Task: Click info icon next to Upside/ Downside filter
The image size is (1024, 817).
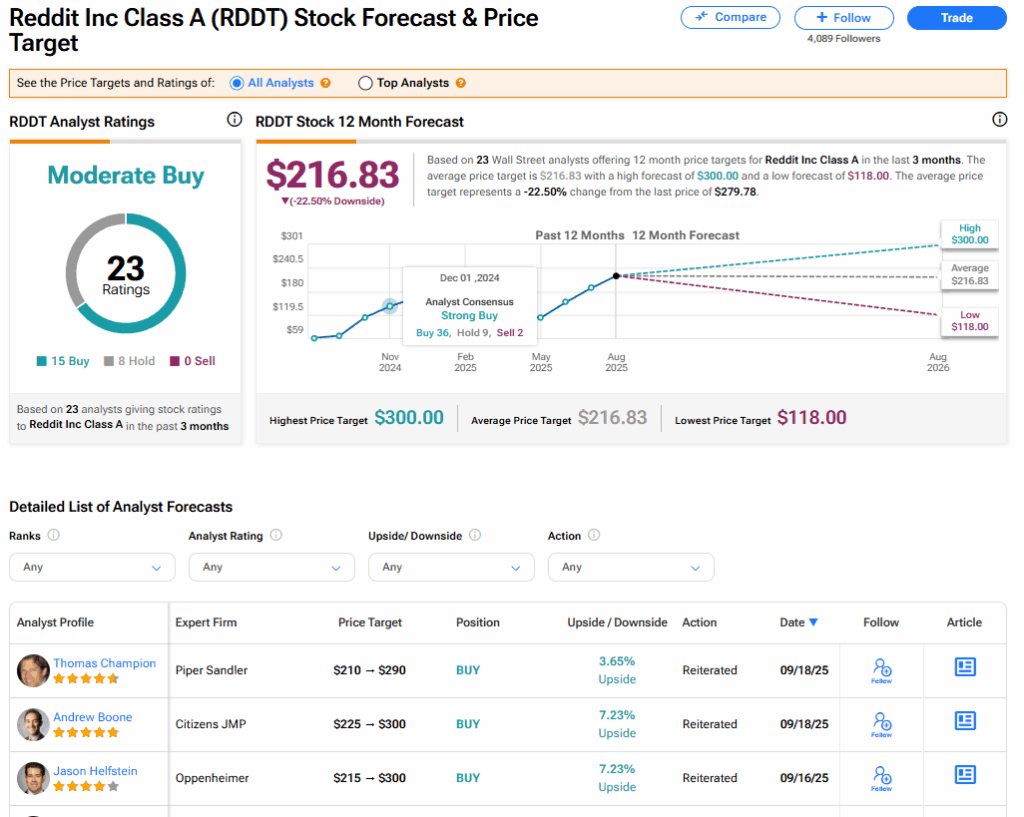Action: tap(475, 535)
